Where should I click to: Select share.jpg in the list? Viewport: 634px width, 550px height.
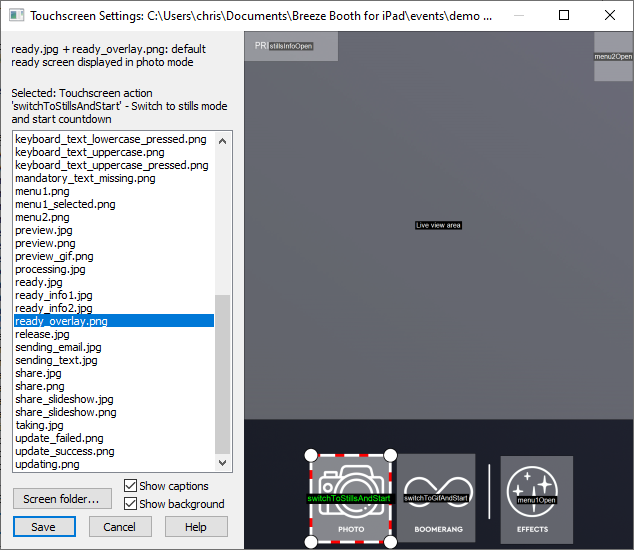(x=114, y=373)
